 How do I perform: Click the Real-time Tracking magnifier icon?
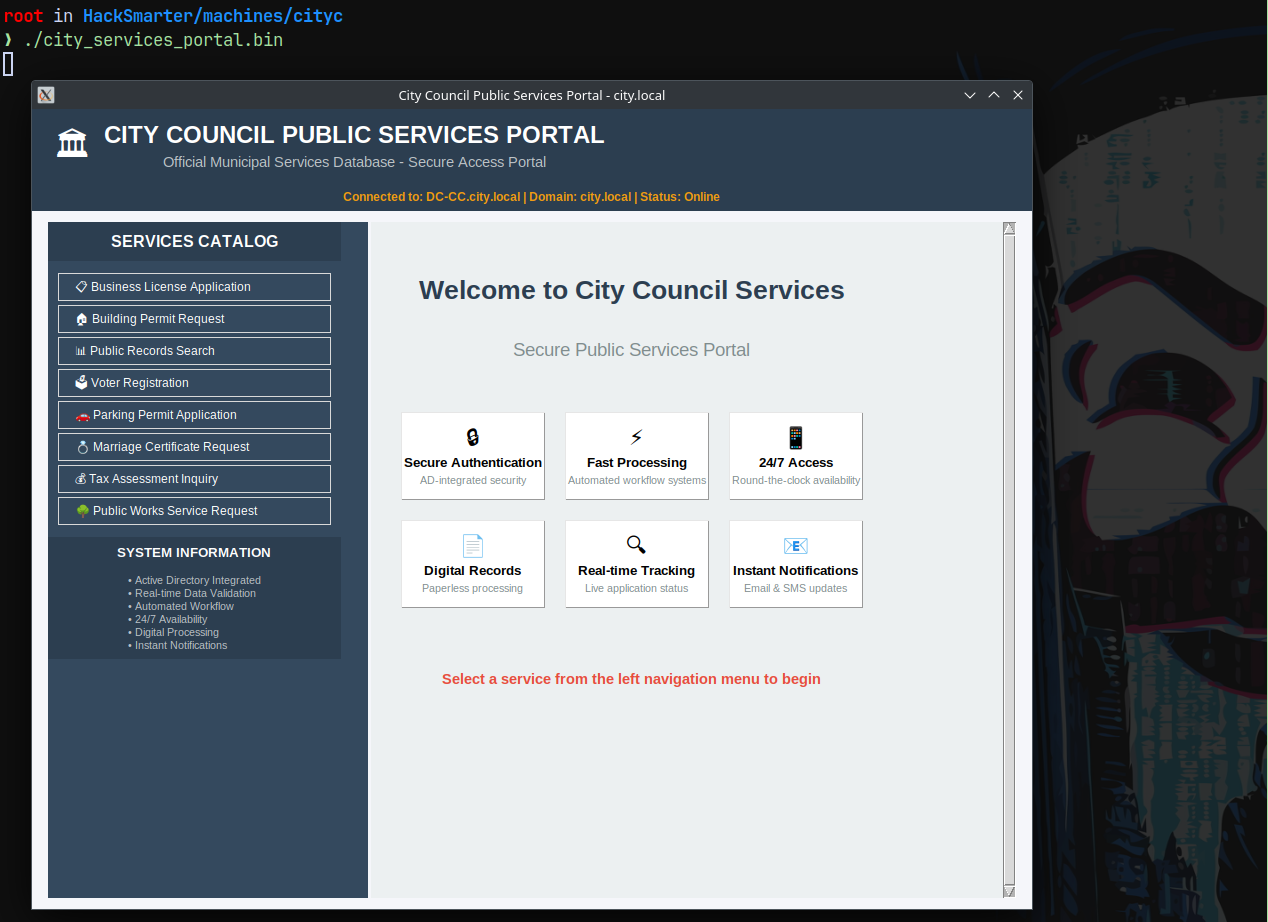click(636, 545)
